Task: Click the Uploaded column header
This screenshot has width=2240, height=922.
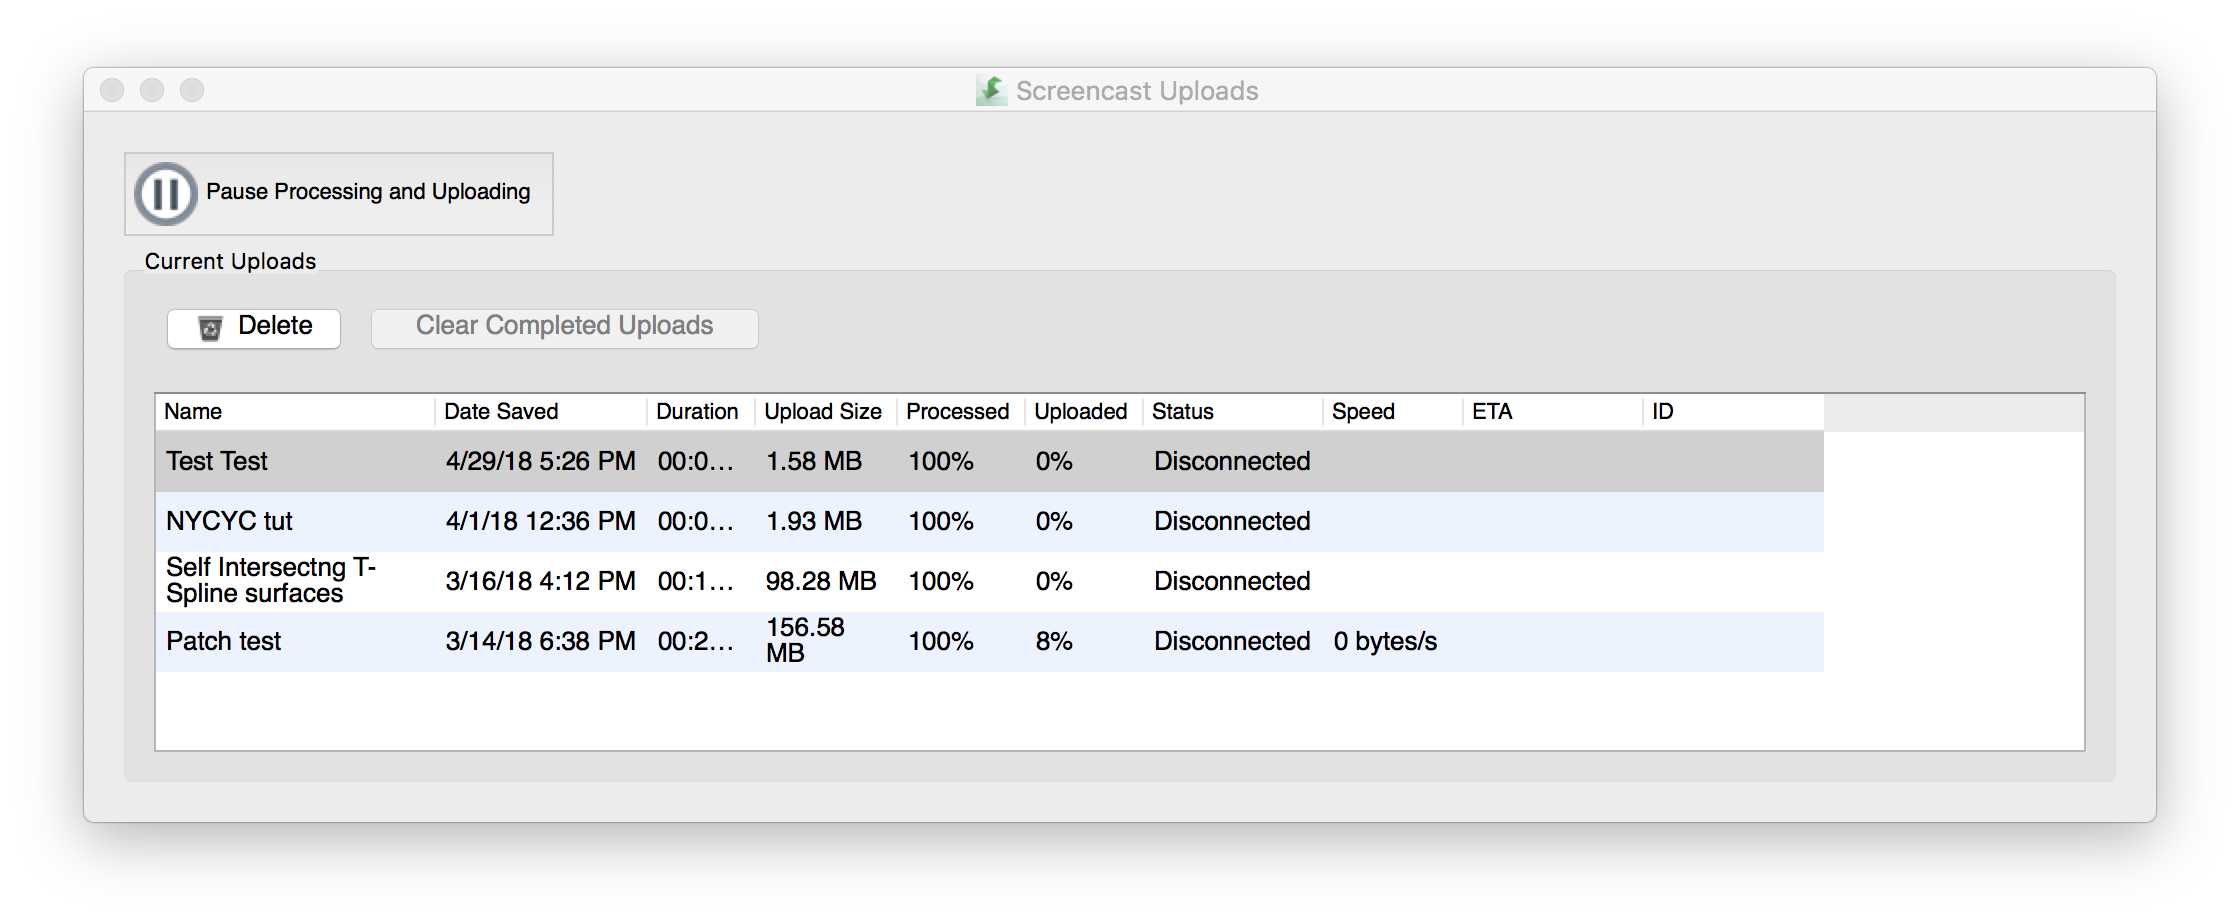Action: point(1081,411)
